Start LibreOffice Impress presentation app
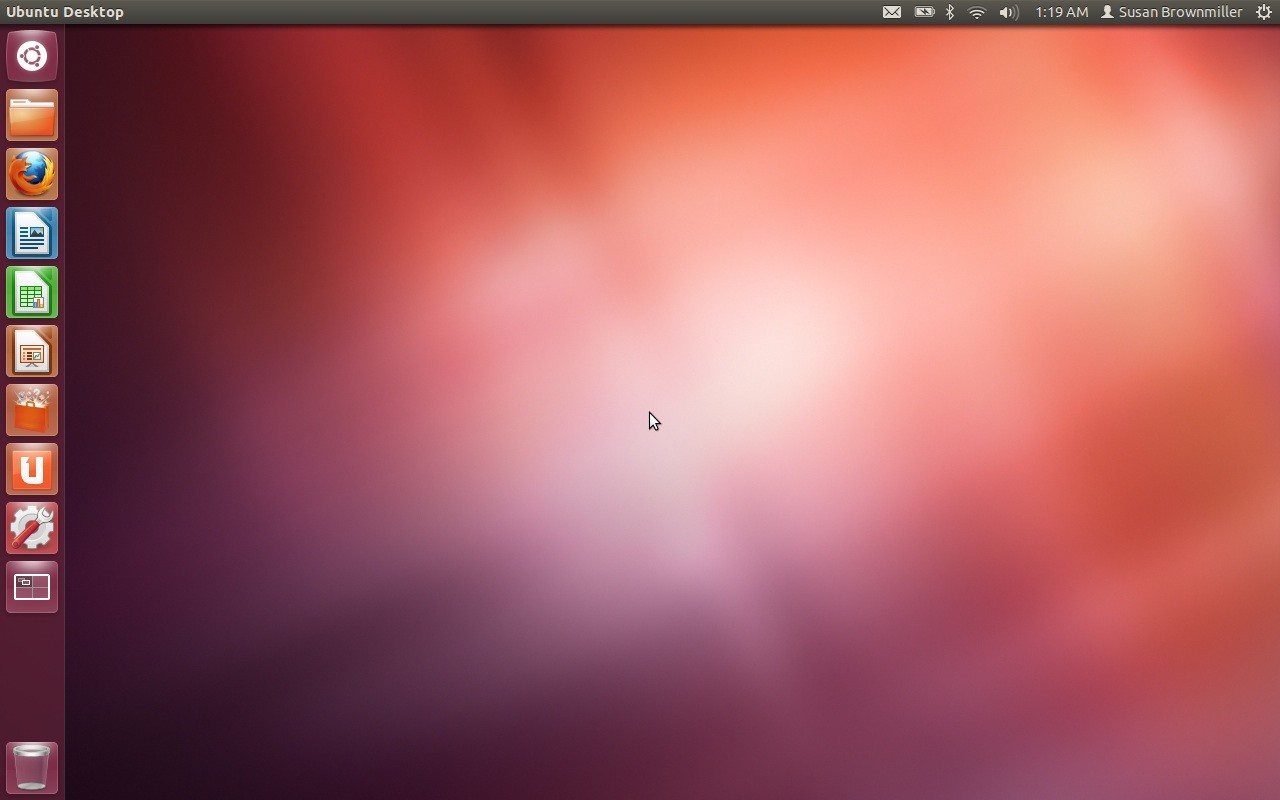 pos(32,351)
